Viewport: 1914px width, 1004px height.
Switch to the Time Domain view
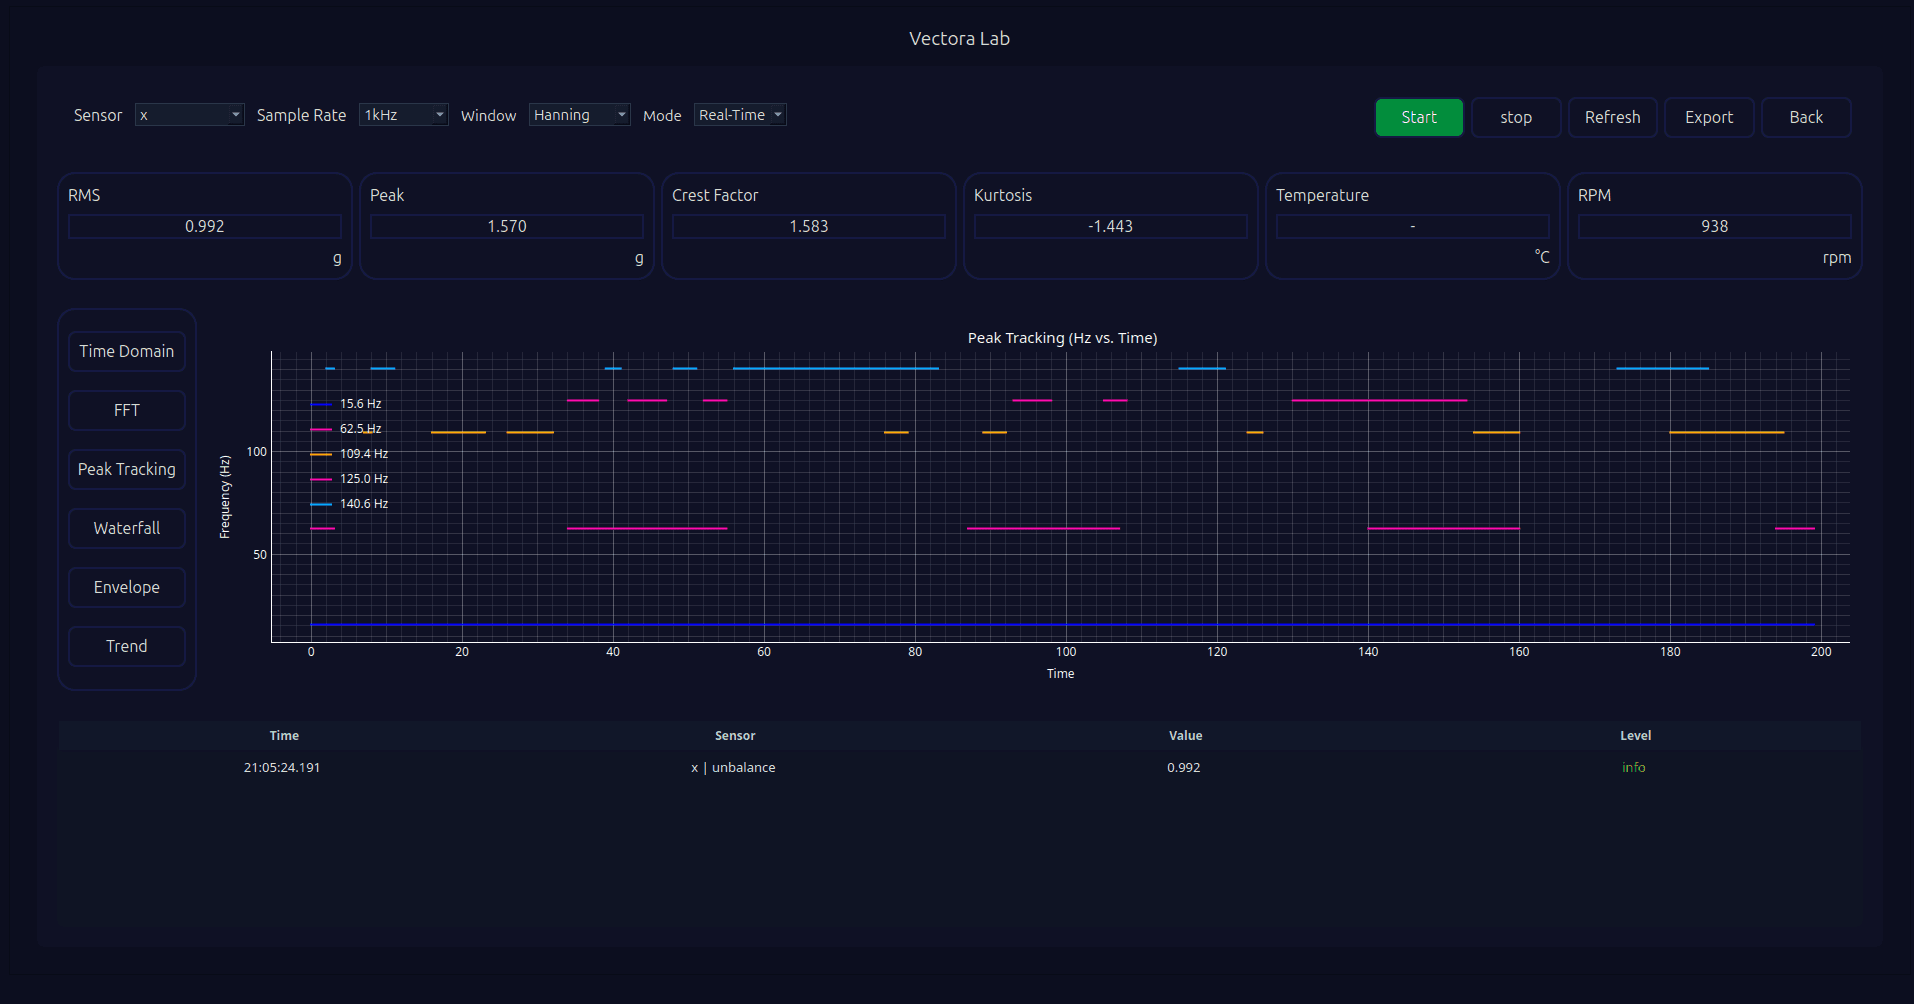(127, 351)
